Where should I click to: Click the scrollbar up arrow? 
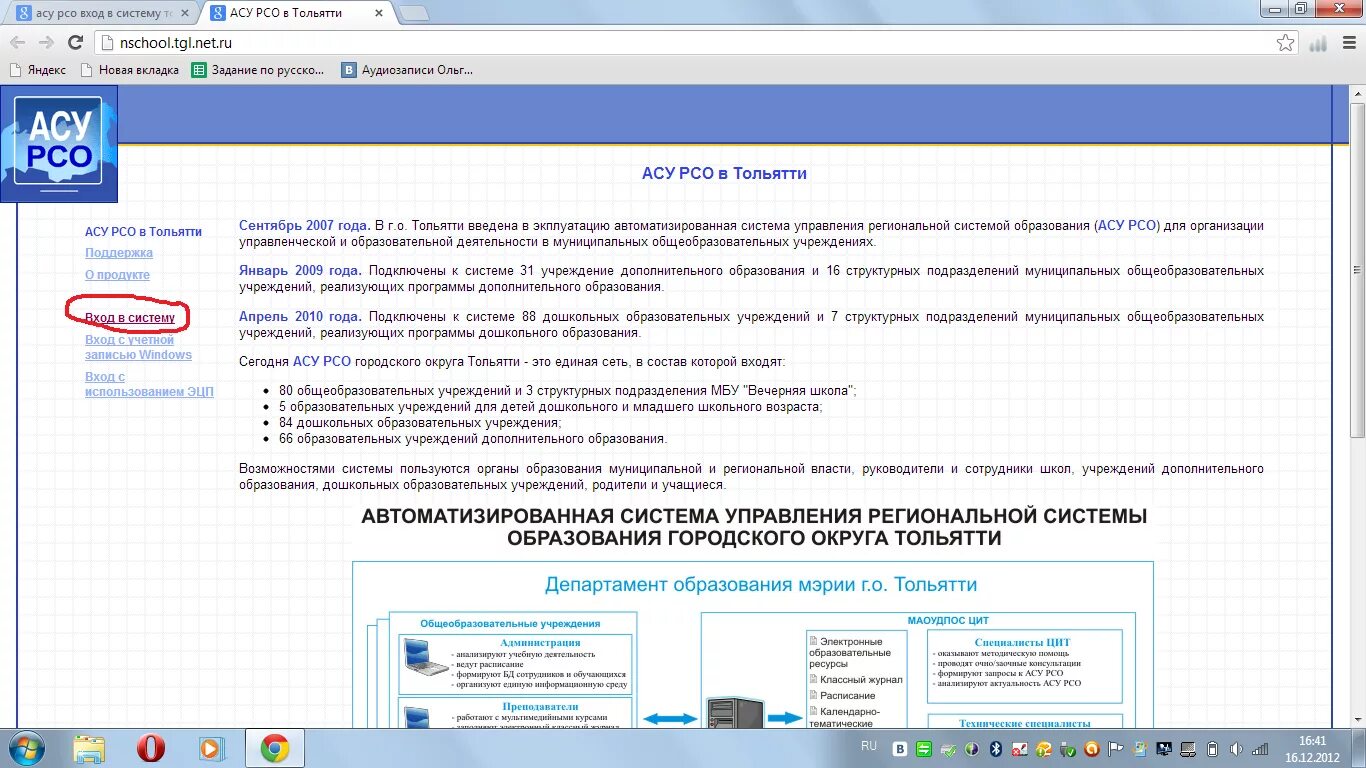coord(1357,93)
